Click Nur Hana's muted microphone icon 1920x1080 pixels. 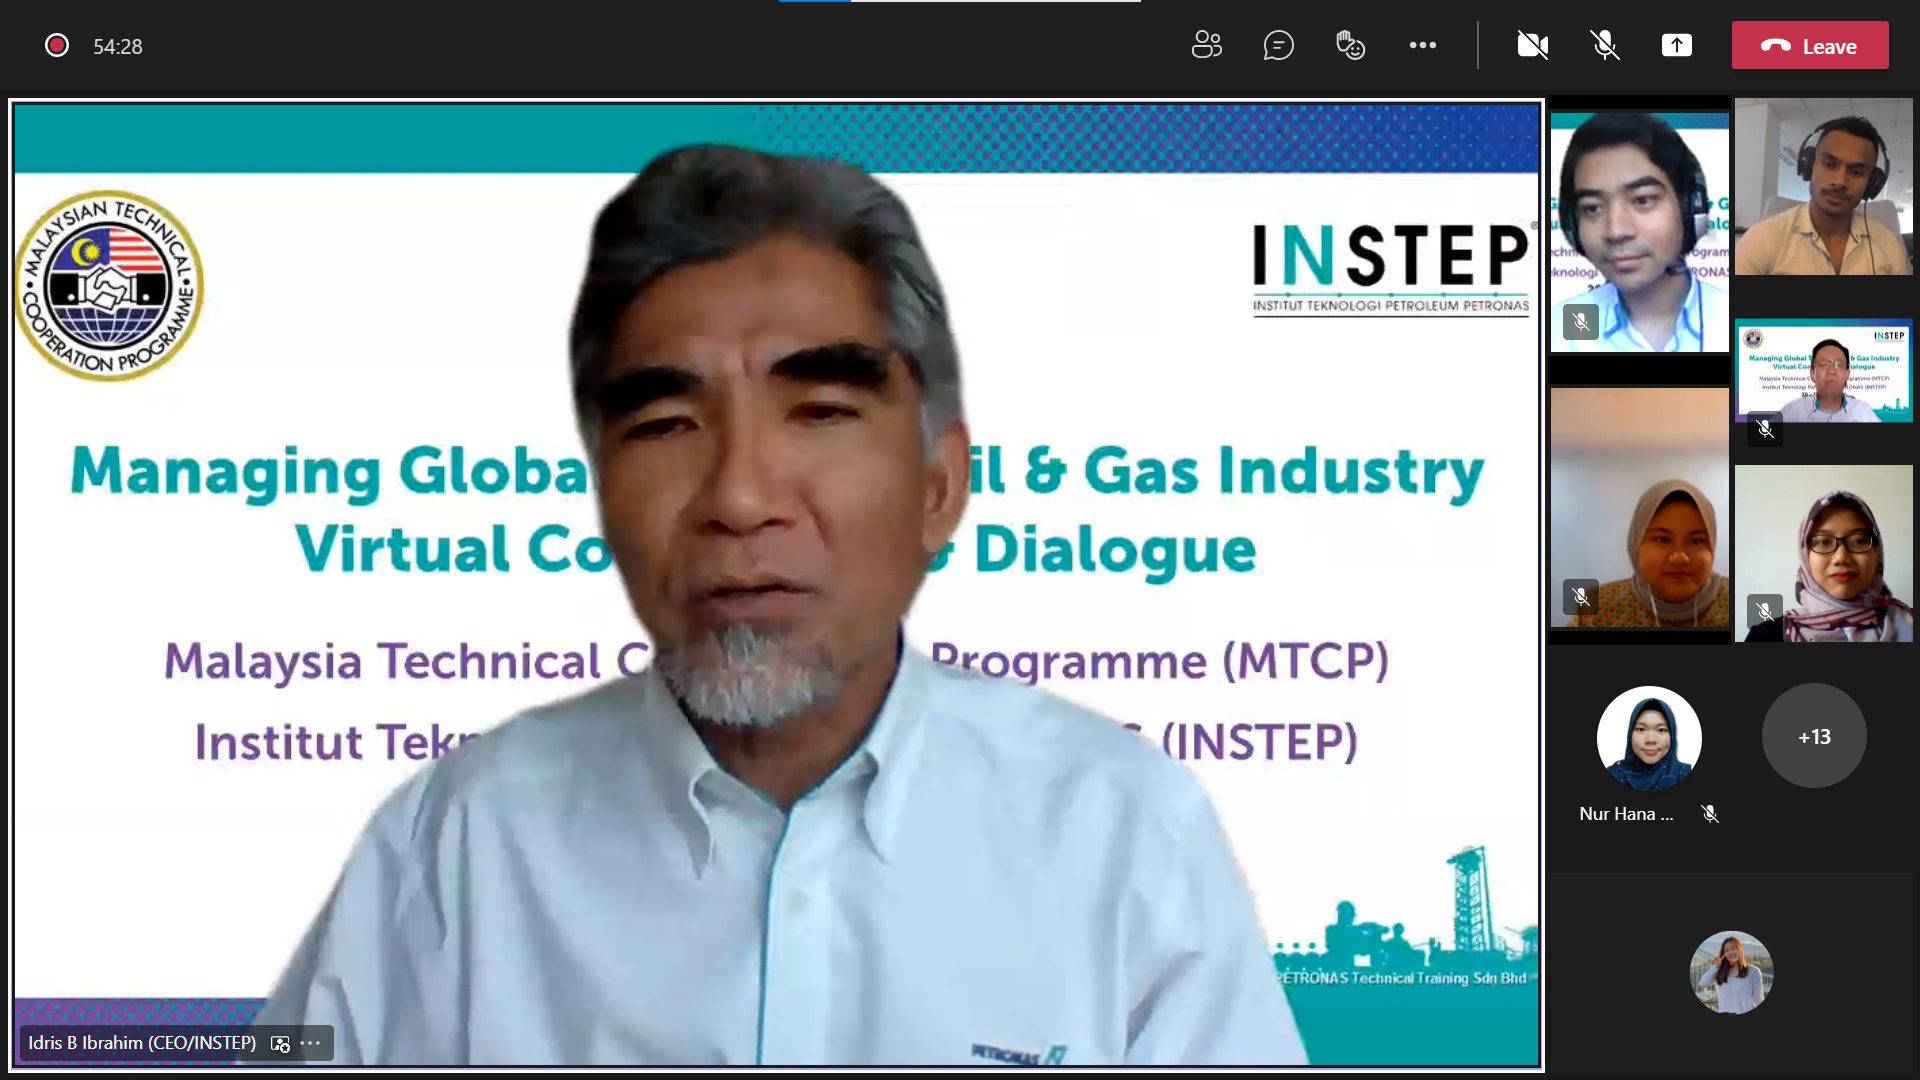(x=1710, y=814)
